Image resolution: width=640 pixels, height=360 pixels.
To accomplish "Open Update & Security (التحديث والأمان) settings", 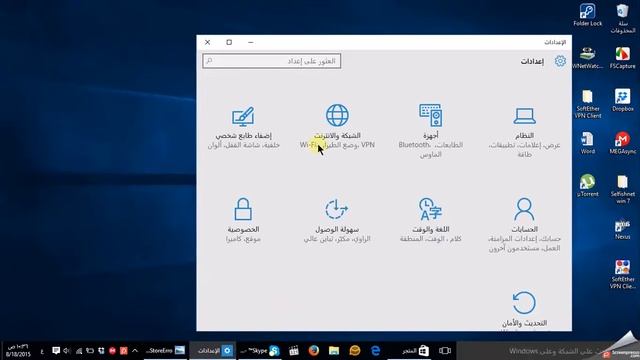I will pyautogui.click(x=524, y=309).
